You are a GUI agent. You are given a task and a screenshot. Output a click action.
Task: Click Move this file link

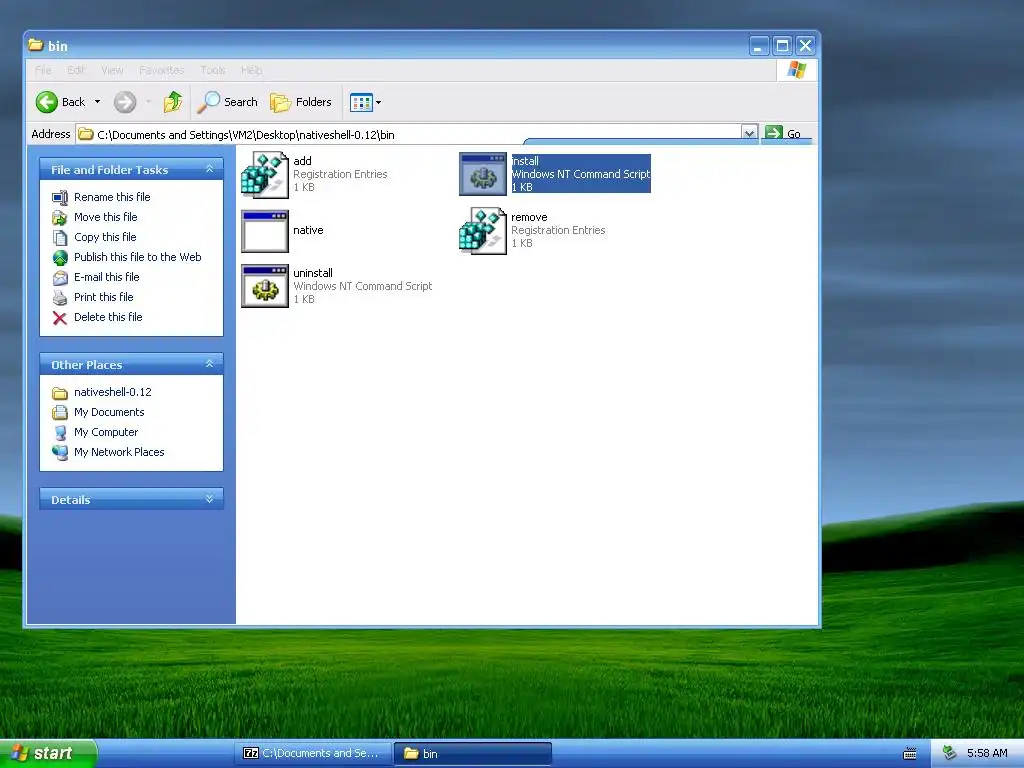(x=105, y=217)
